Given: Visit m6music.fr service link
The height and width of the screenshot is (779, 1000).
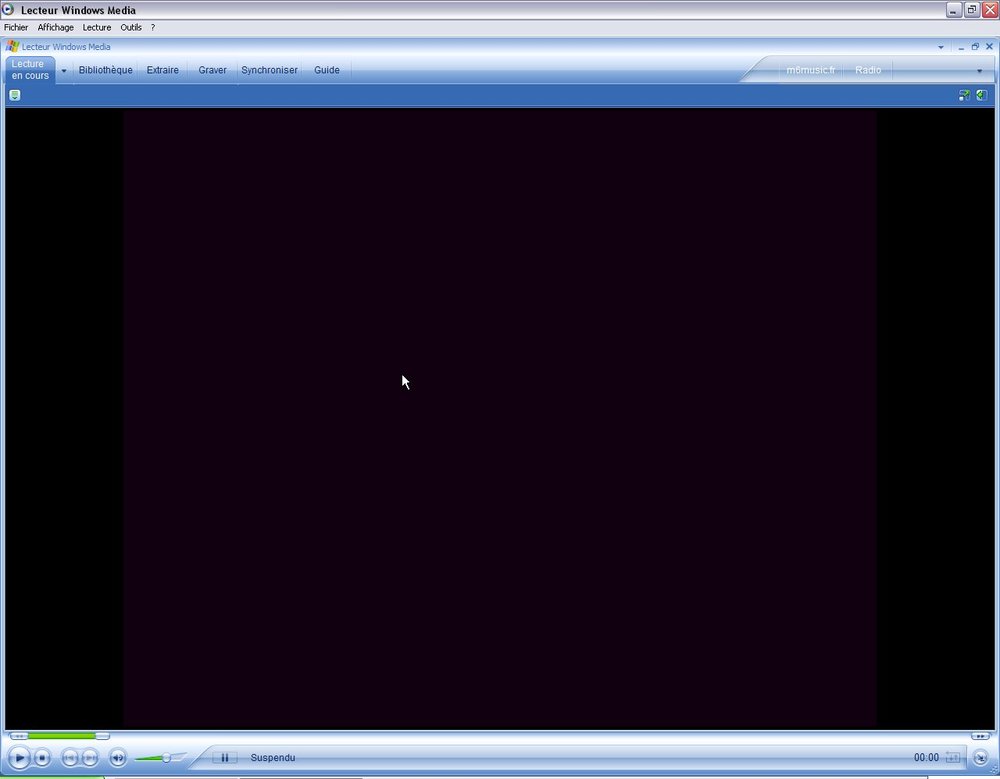Looking at the screenshot, I should point(812,70).
